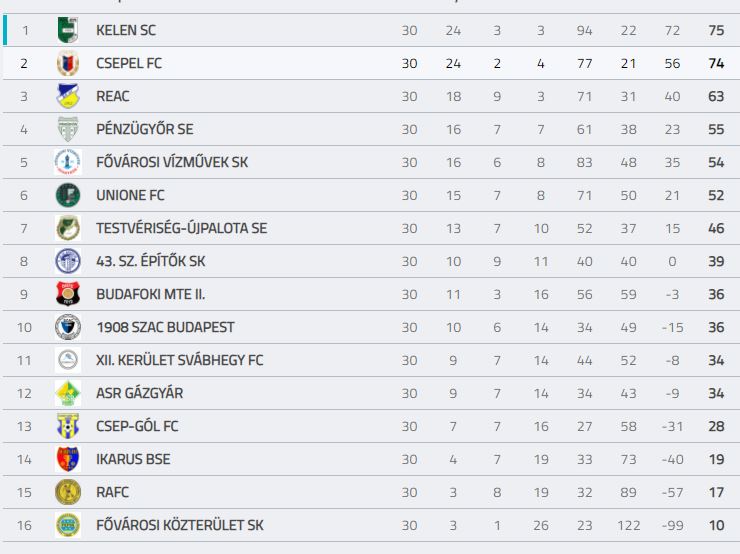740x554 pixels.
Task: Click the Testvériség-Újpalota SE crest
Action: point(68,228)
